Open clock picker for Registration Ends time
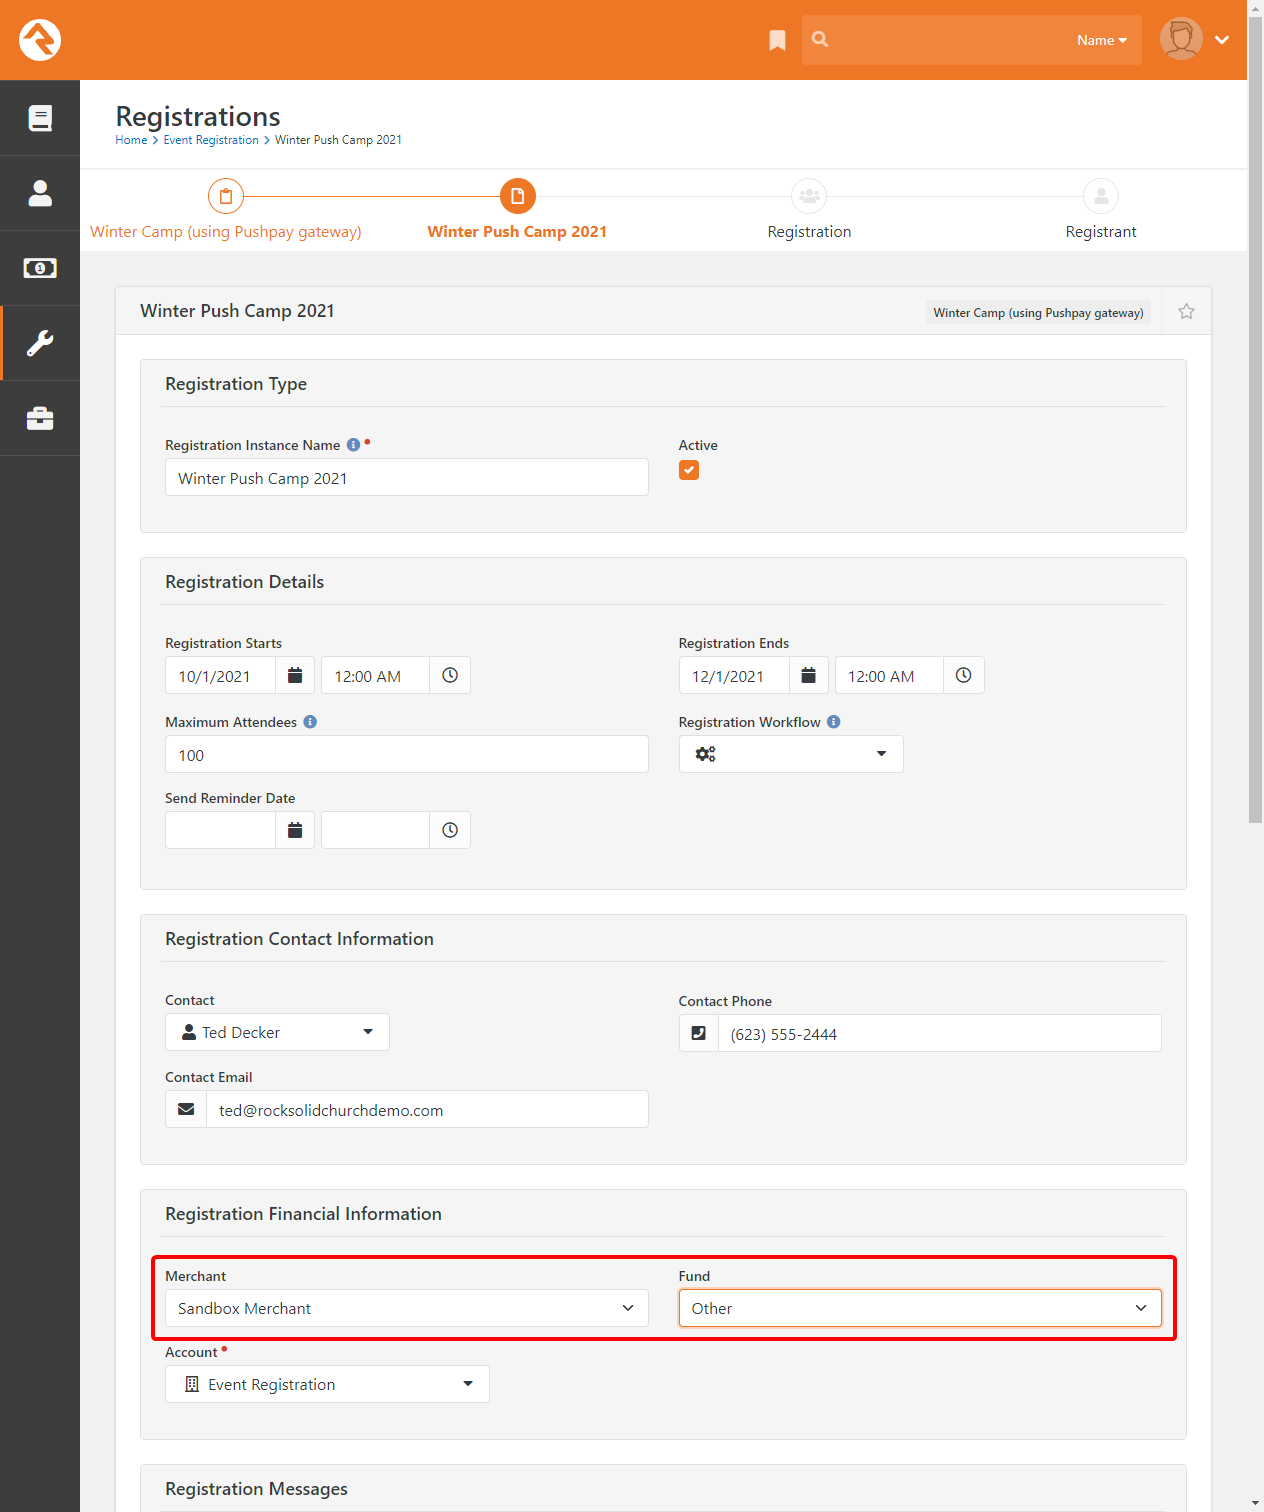This screenshot has width=1264, height=1512. pos(963,675)
